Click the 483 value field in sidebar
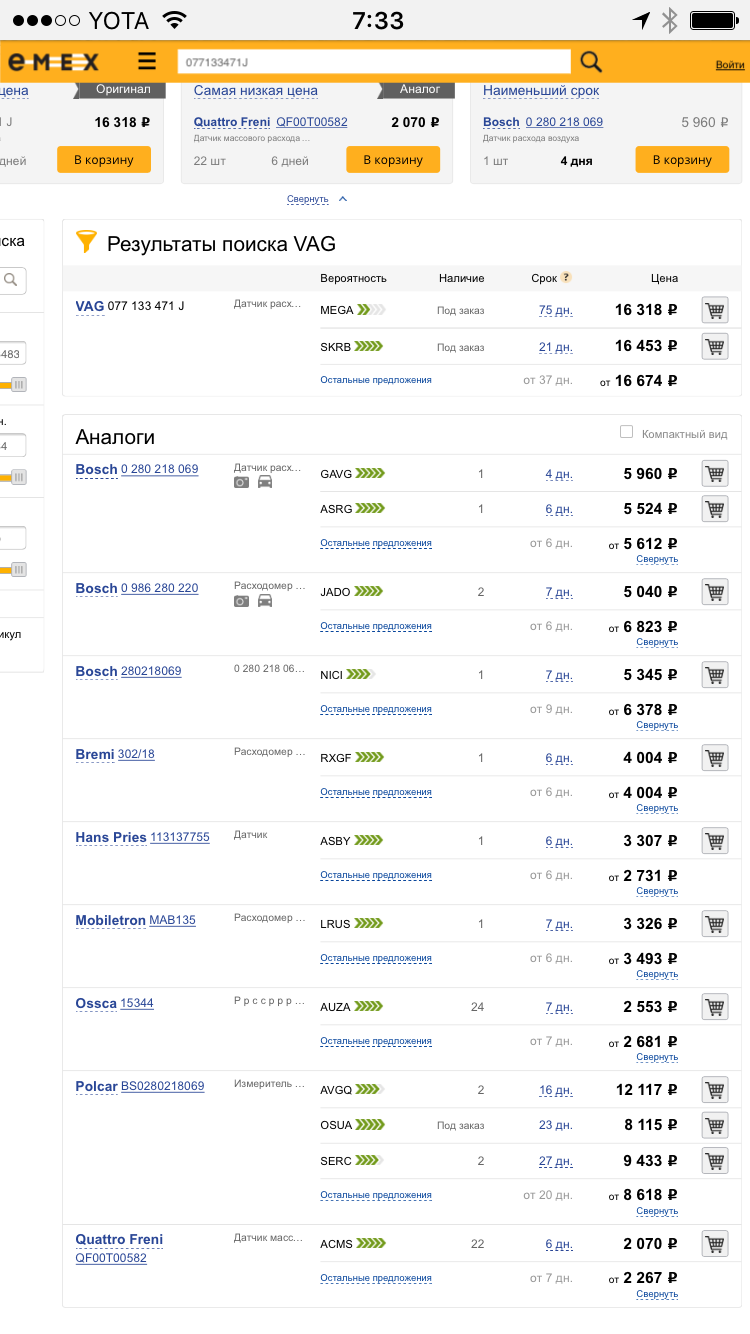The width and height of the screenshot is (750, 1334). 13,354
